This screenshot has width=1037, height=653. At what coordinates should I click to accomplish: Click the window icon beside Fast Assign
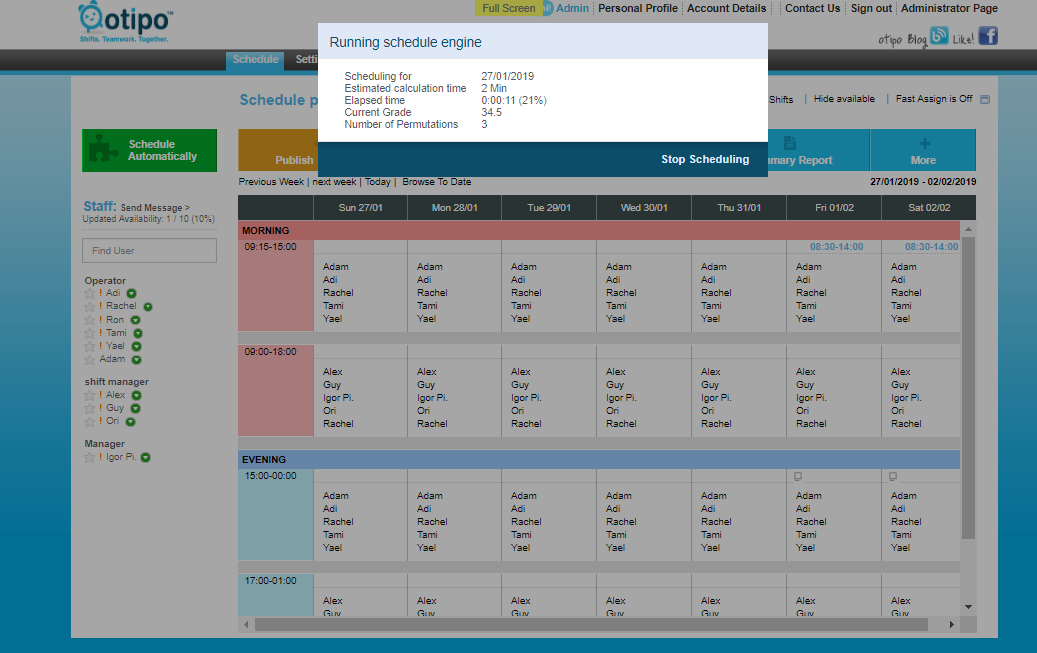tap(985, 100)
